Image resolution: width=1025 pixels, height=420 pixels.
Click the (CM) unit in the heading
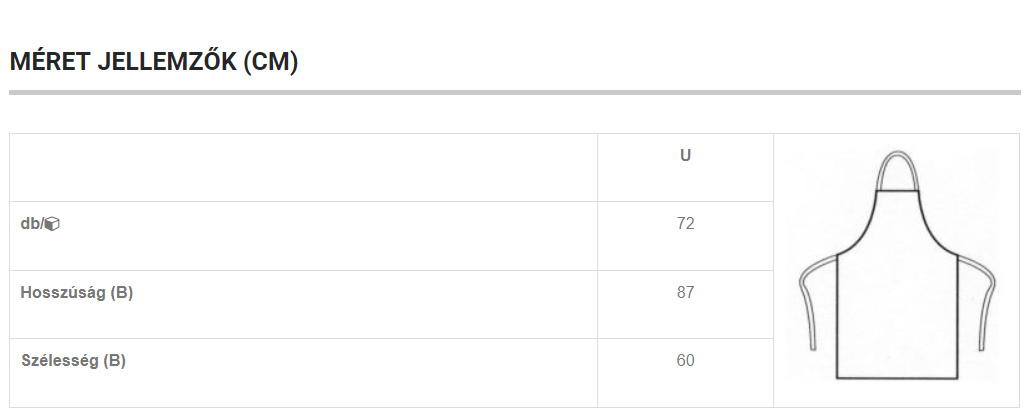[x=271, y=62]
